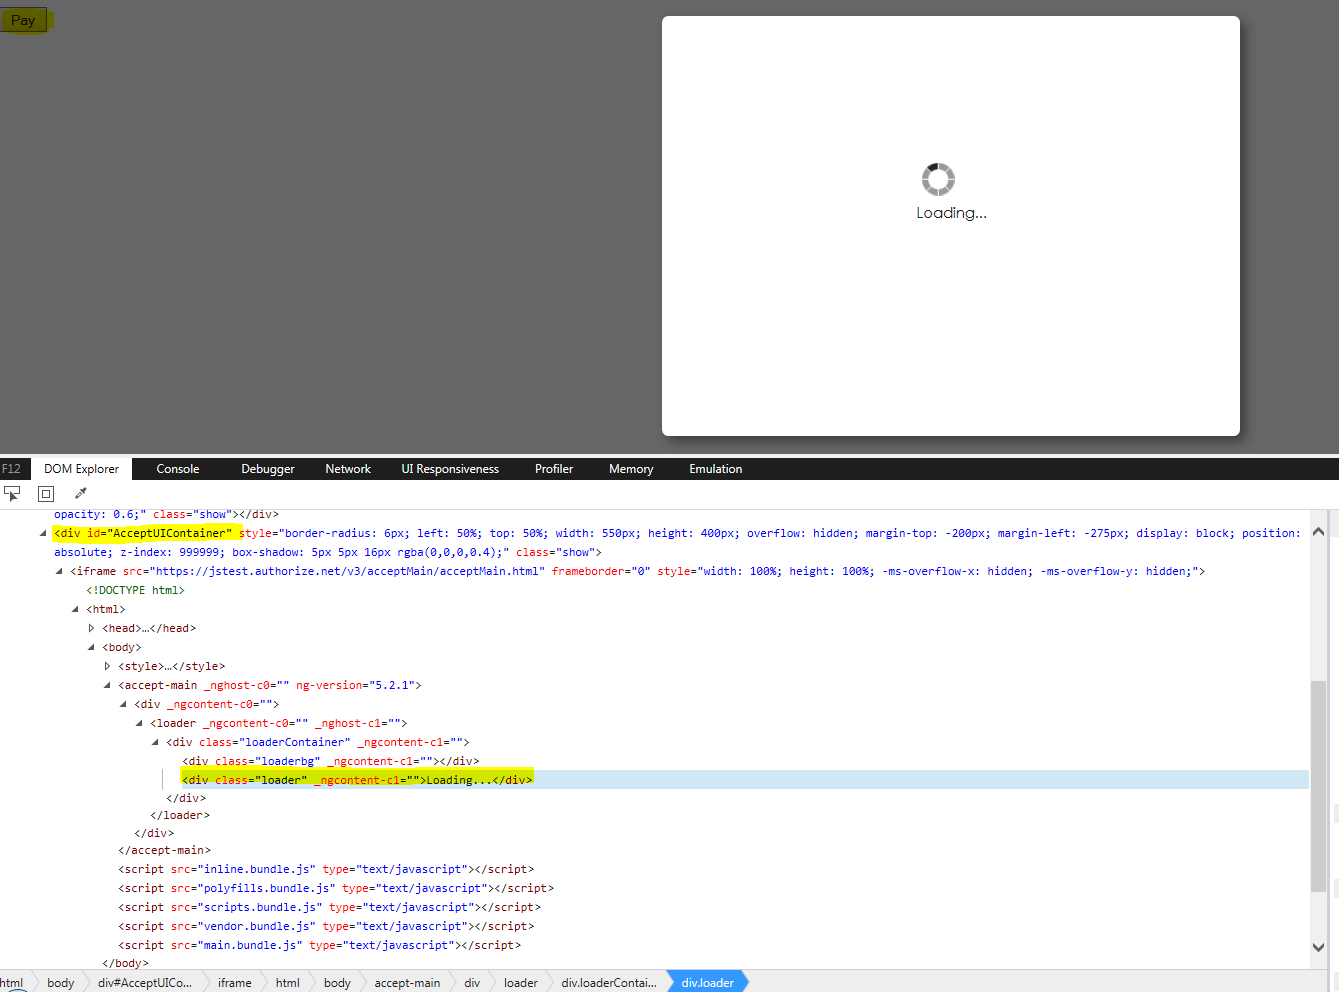This screenshot has height=992, width=1339.
Task: Switch to the Console tab
Action: coord(177,468)
